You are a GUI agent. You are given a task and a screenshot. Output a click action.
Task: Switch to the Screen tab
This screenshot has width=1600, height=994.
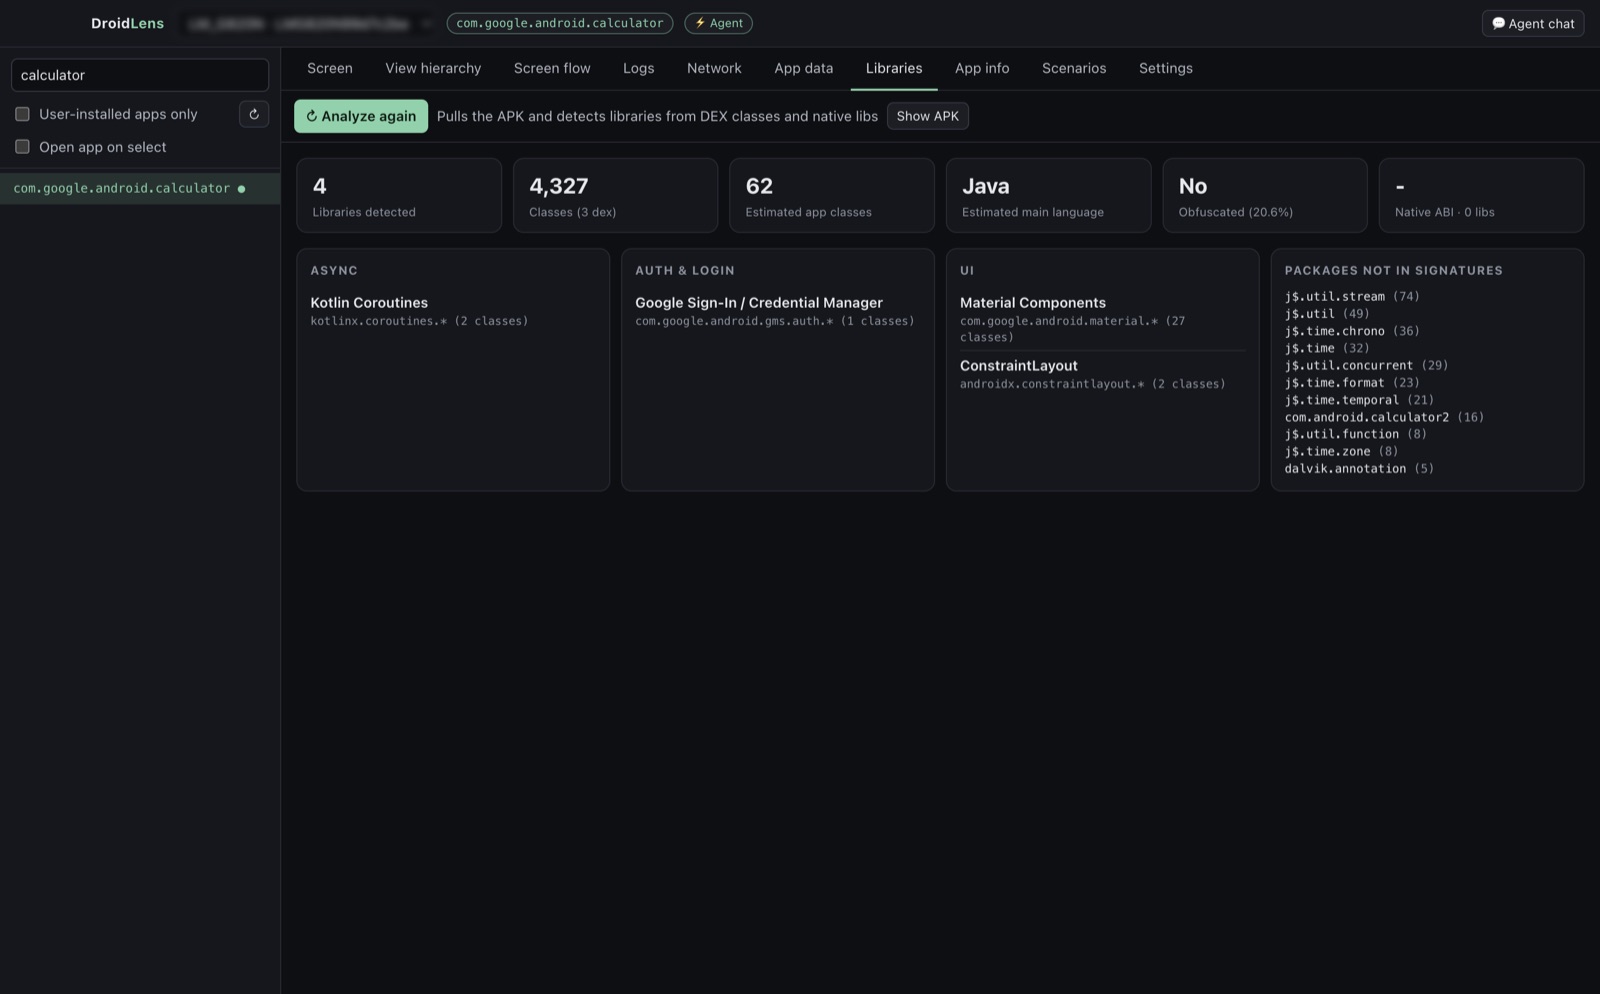(x=330, y=68)
